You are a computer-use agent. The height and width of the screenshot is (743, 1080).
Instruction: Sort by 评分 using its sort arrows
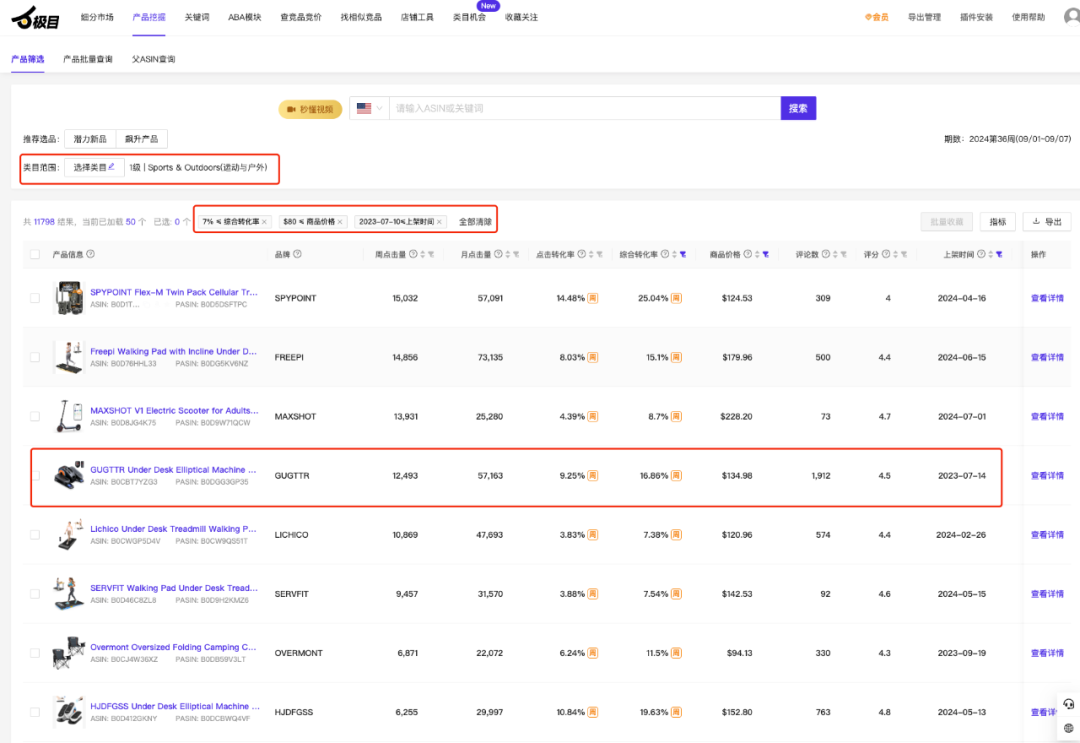(895, 254)
